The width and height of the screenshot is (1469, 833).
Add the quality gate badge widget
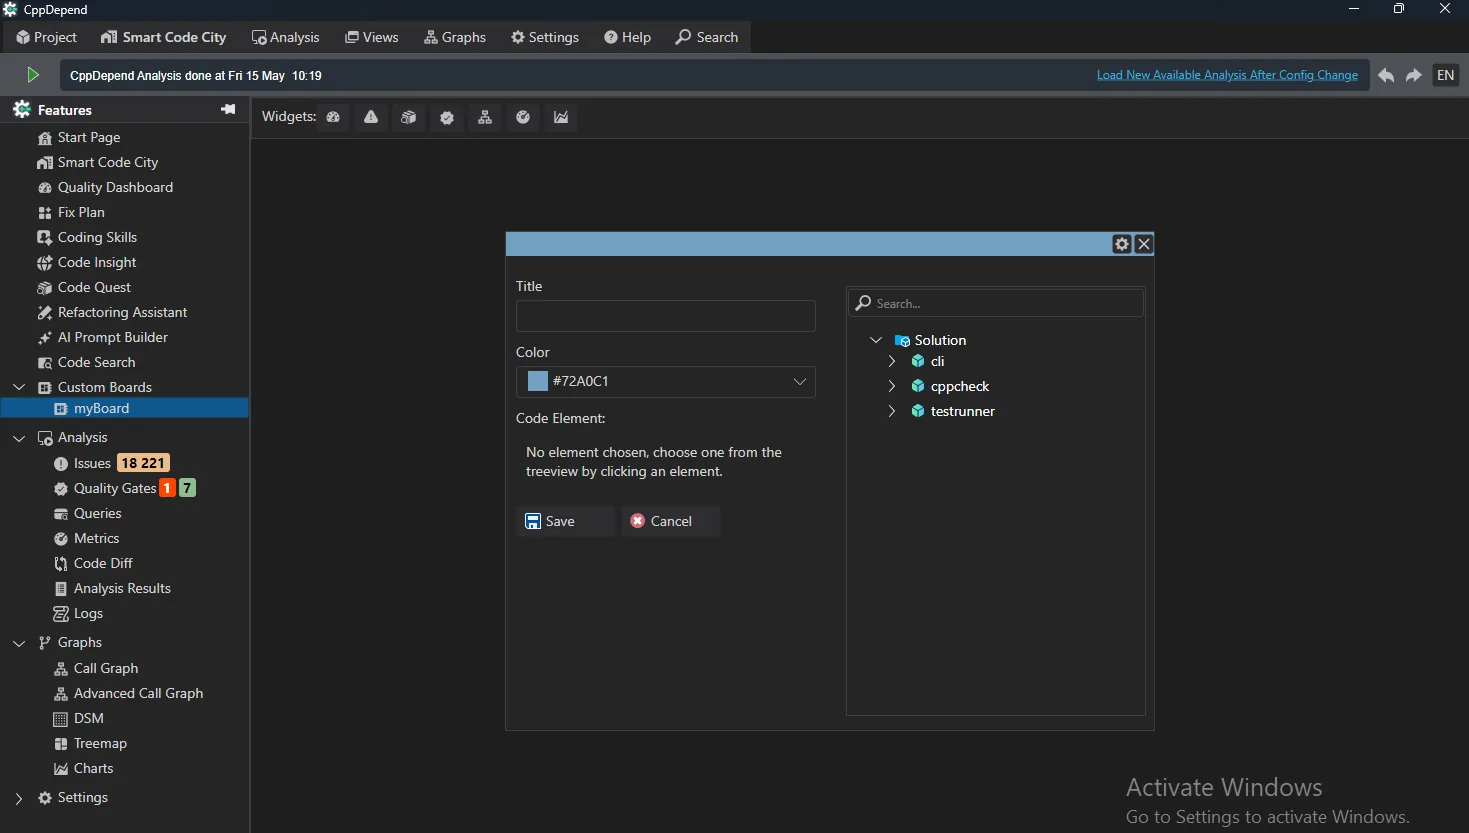click(447, 117)
